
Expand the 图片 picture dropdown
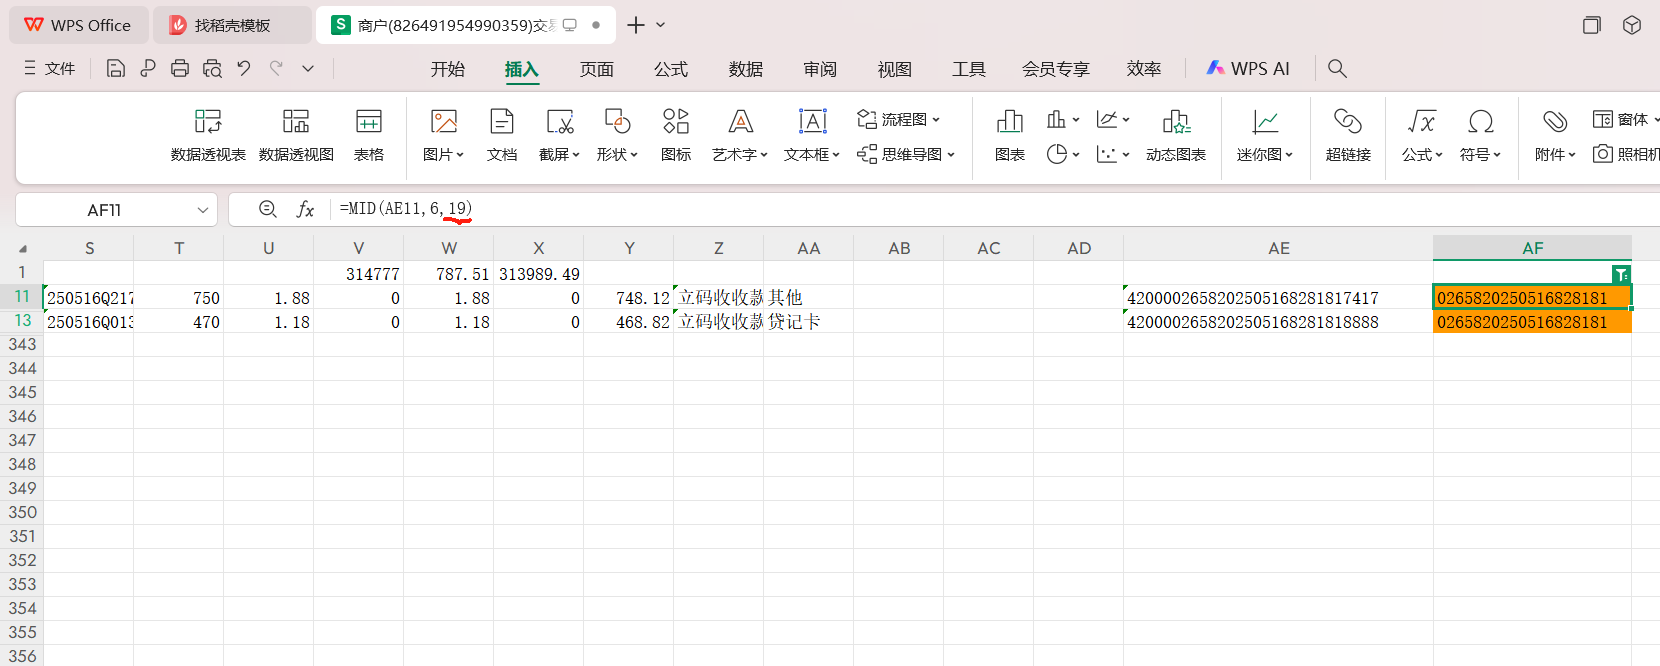(x=443, y=154)
